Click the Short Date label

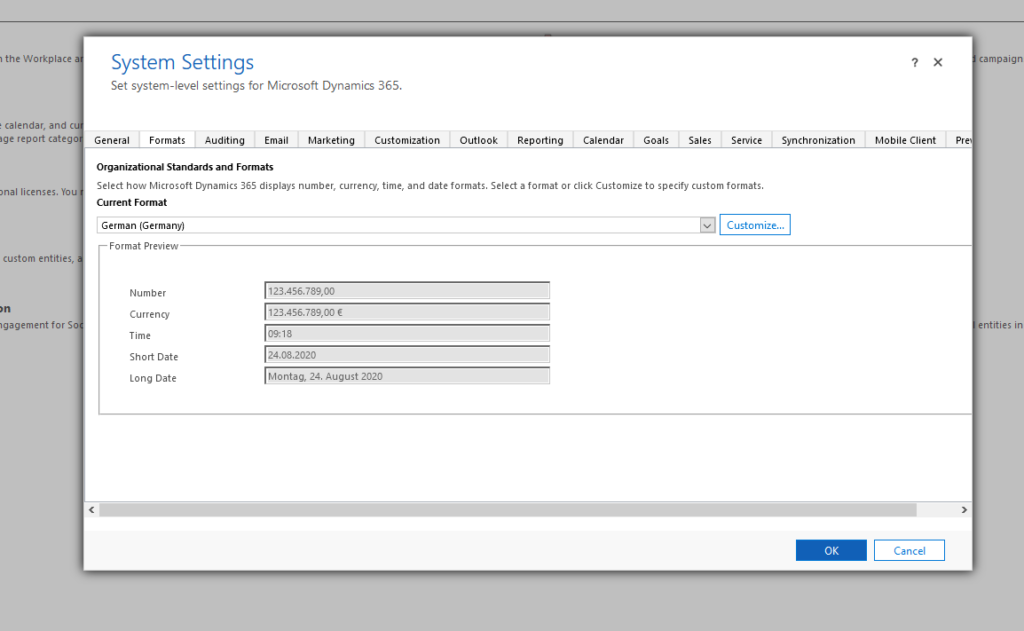pyautogui.click(x=153, y=357)
